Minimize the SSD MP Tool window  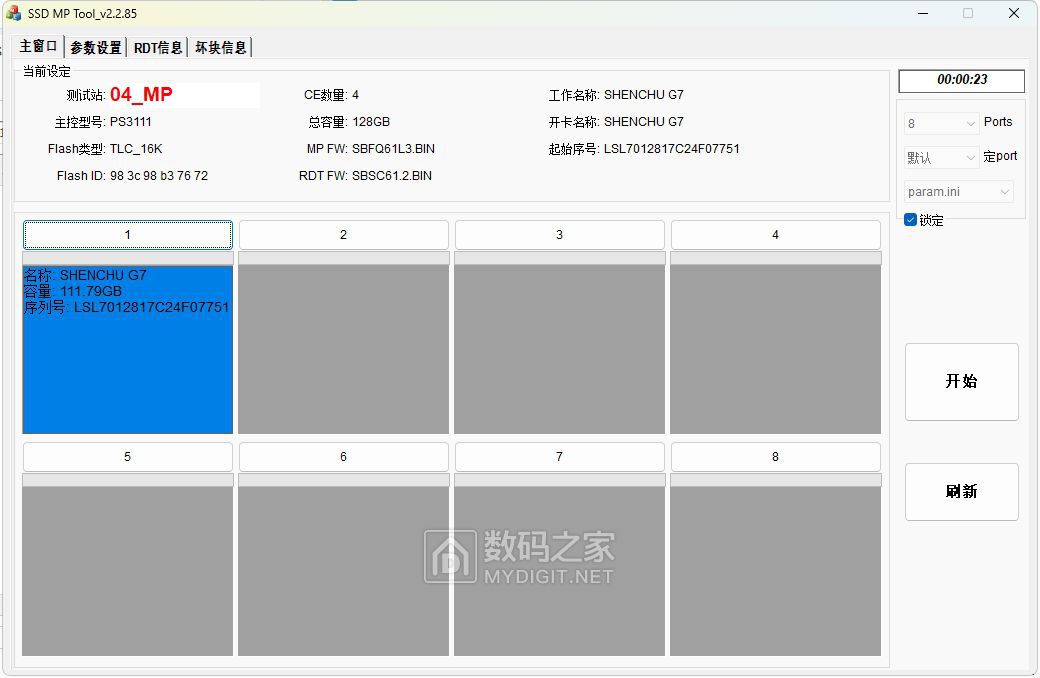[923, 13]
